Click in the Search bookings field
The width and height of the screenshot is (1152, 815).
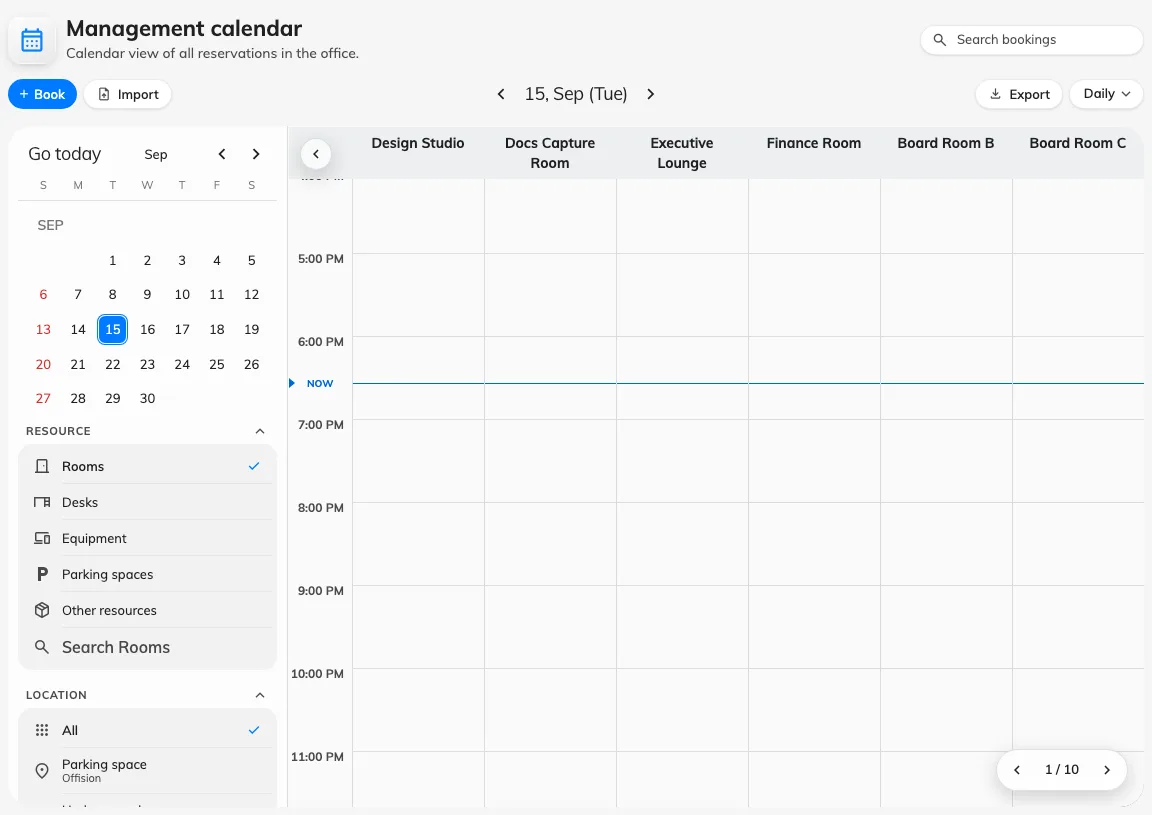pyautogui.click(x=1031, y=40)
